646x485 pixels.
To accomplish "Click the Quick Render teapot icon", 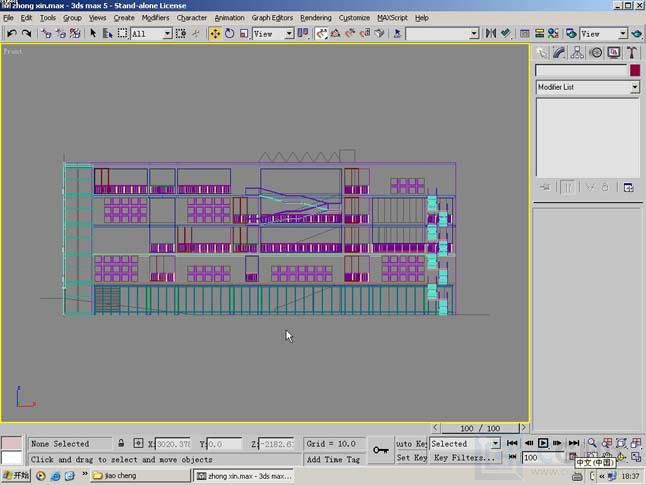I will tap(637, 33).
